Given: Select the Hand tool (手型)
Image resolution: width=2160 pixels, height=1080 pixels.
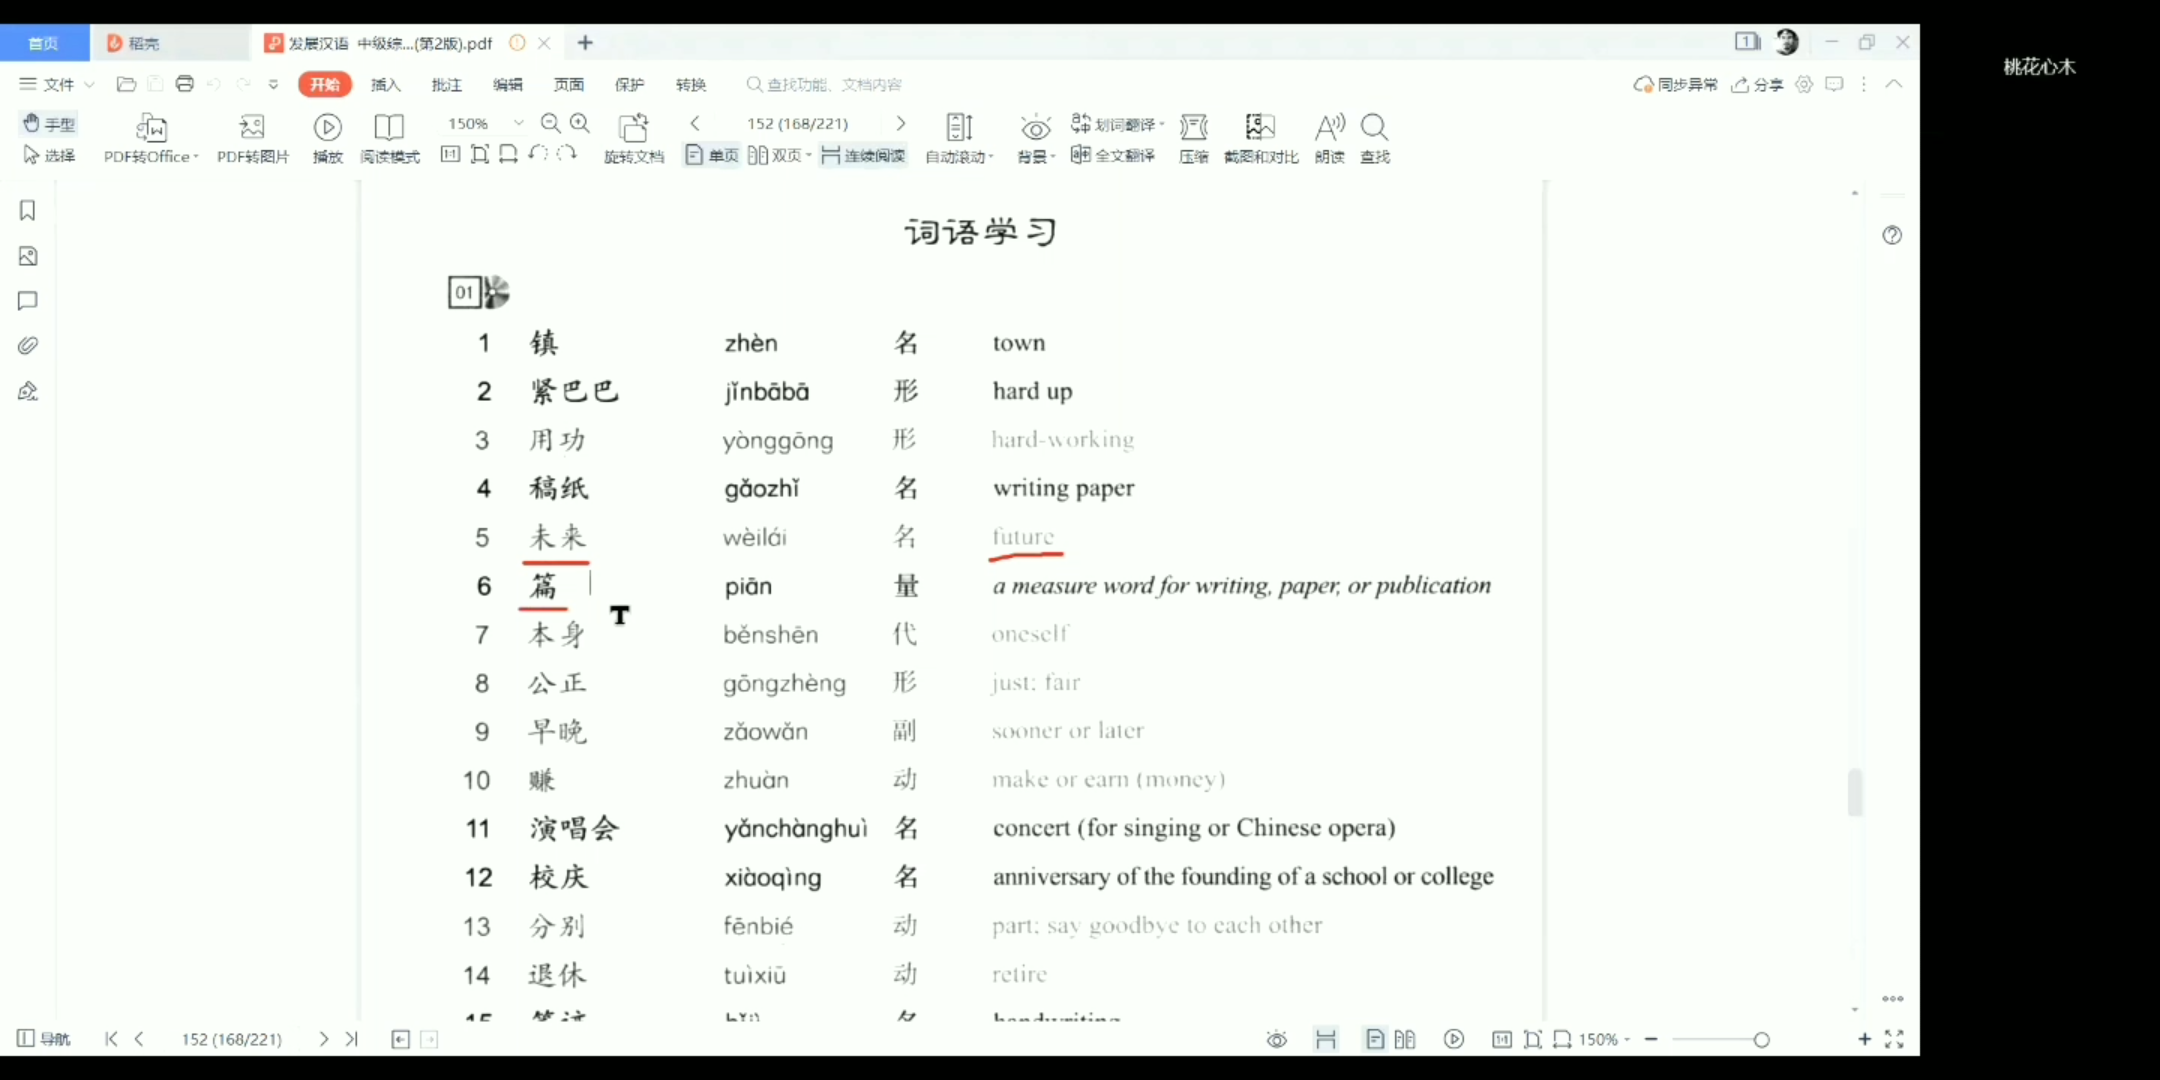Looking at the screenshot, I should click(49, 123).
